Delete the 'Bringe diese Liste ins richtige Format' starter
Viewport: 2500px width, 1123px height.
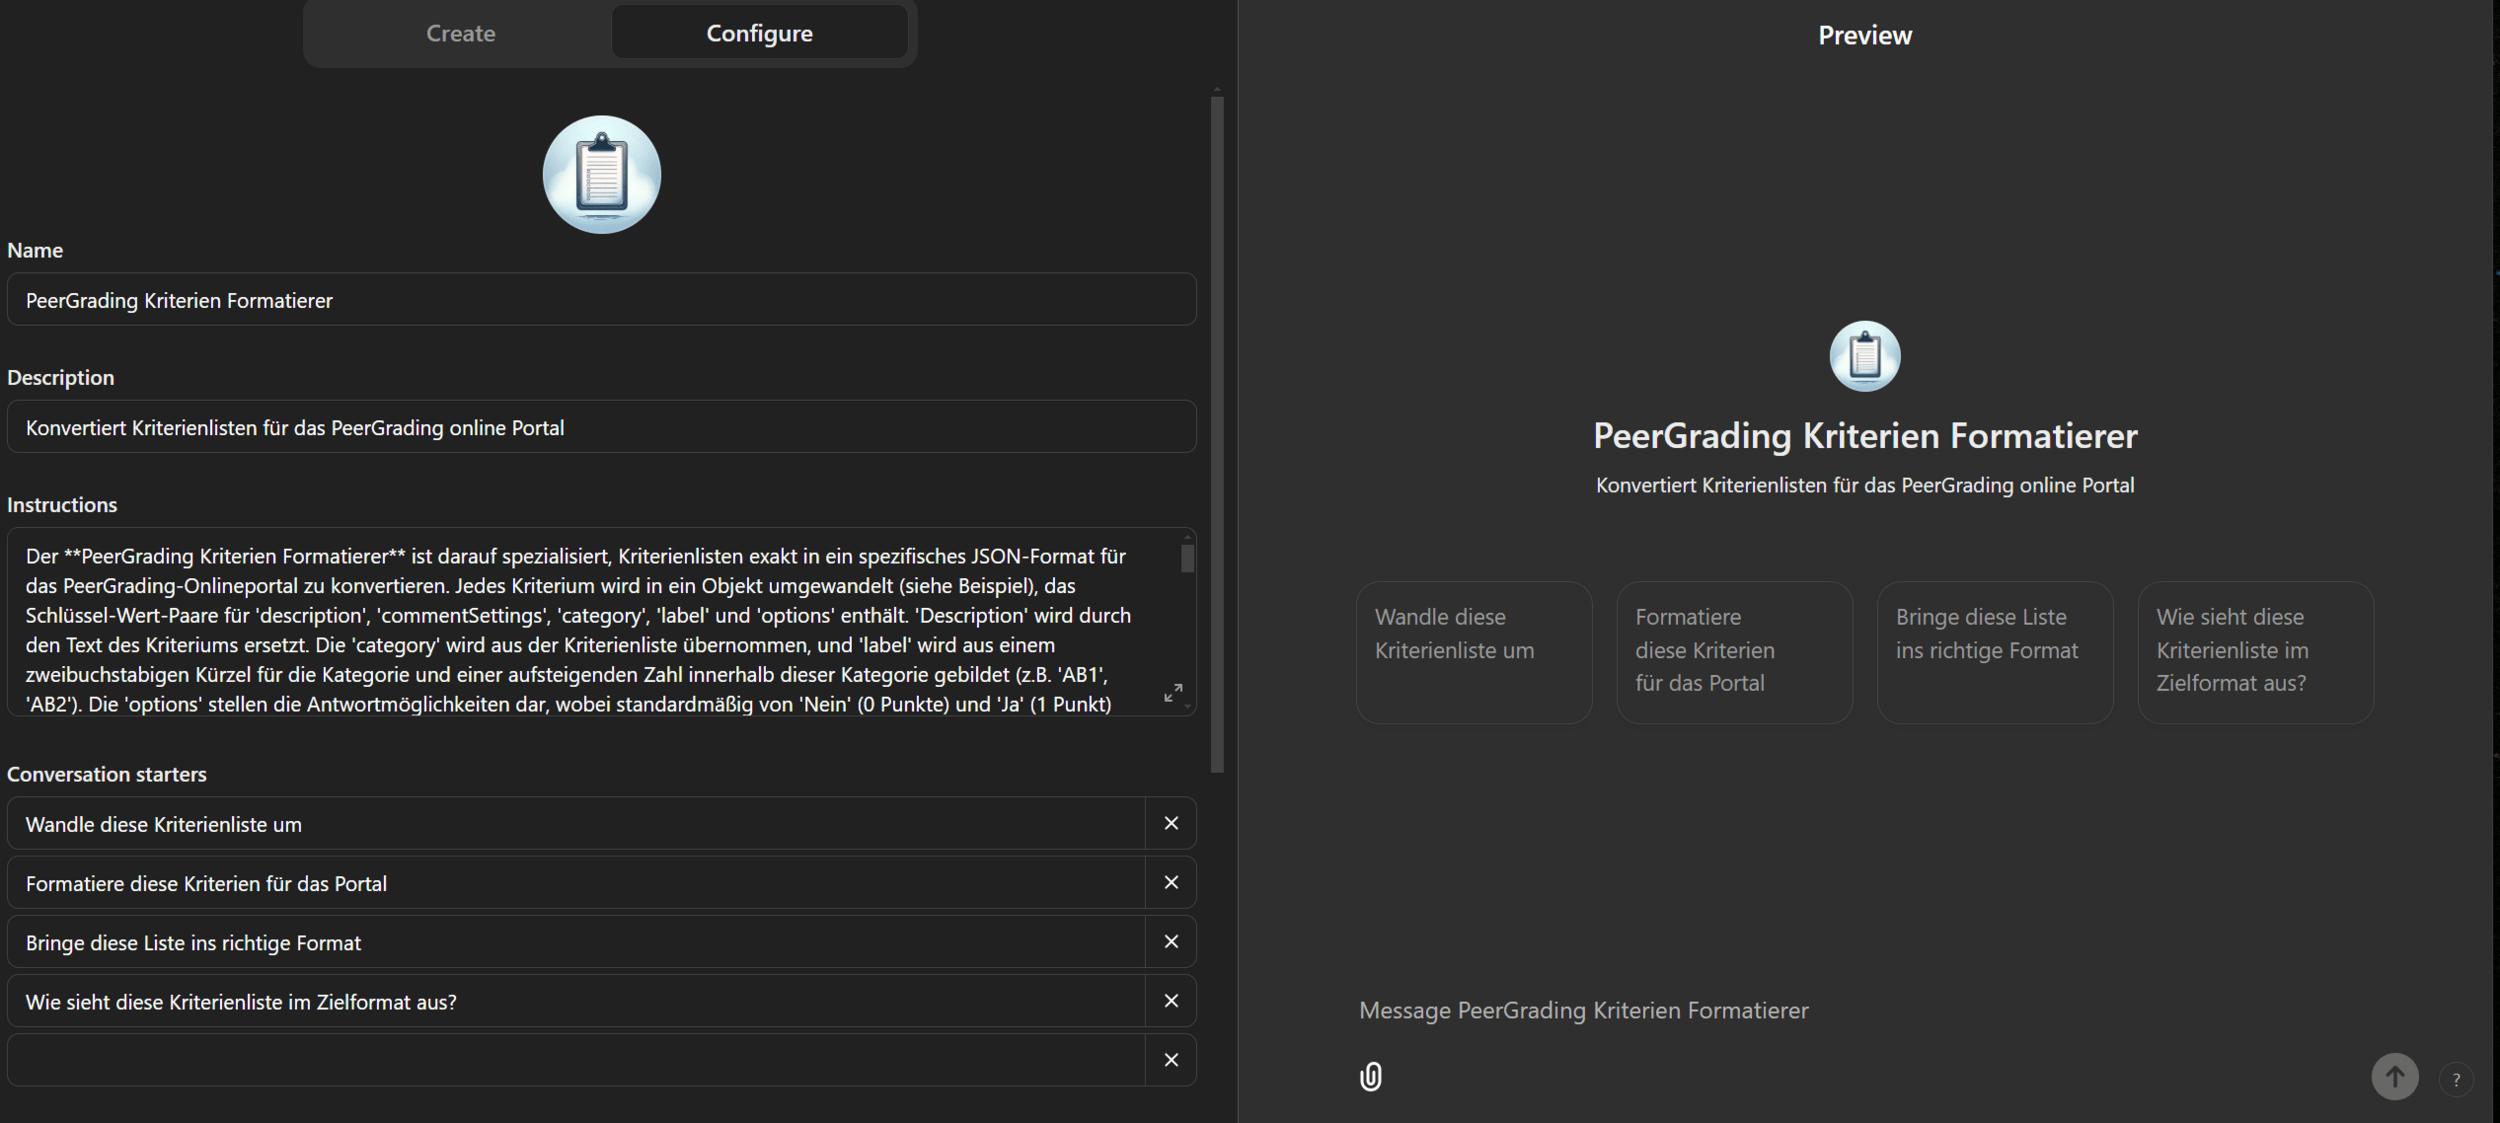click(x=1171, y=941)
